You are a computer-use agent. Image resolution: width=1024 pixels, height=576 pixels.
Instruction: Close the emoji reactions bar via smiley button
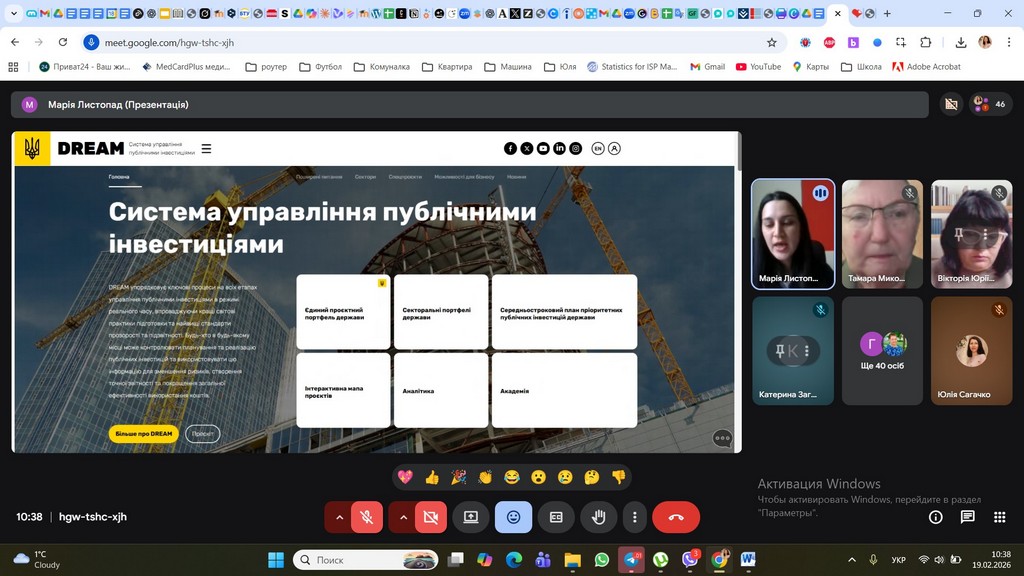[x=513, y=517]
